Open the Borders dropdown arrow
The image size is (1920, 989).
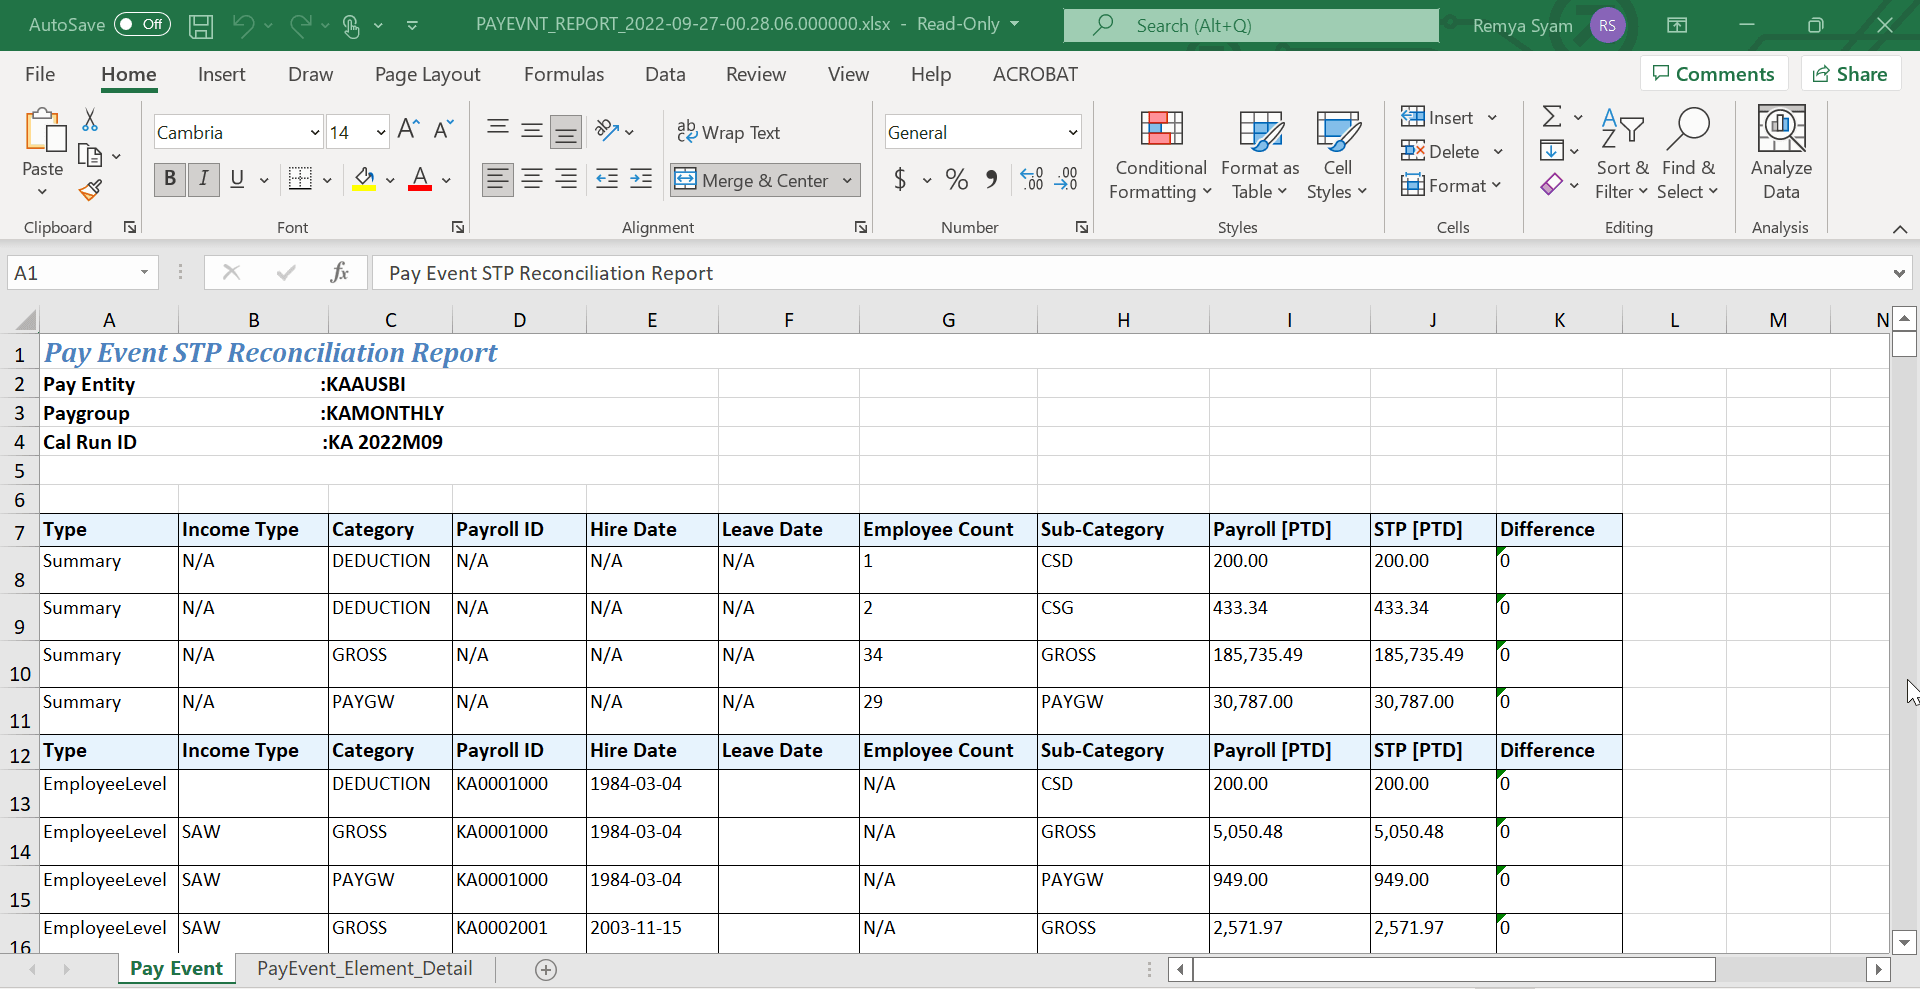click(x=326, y=180)
